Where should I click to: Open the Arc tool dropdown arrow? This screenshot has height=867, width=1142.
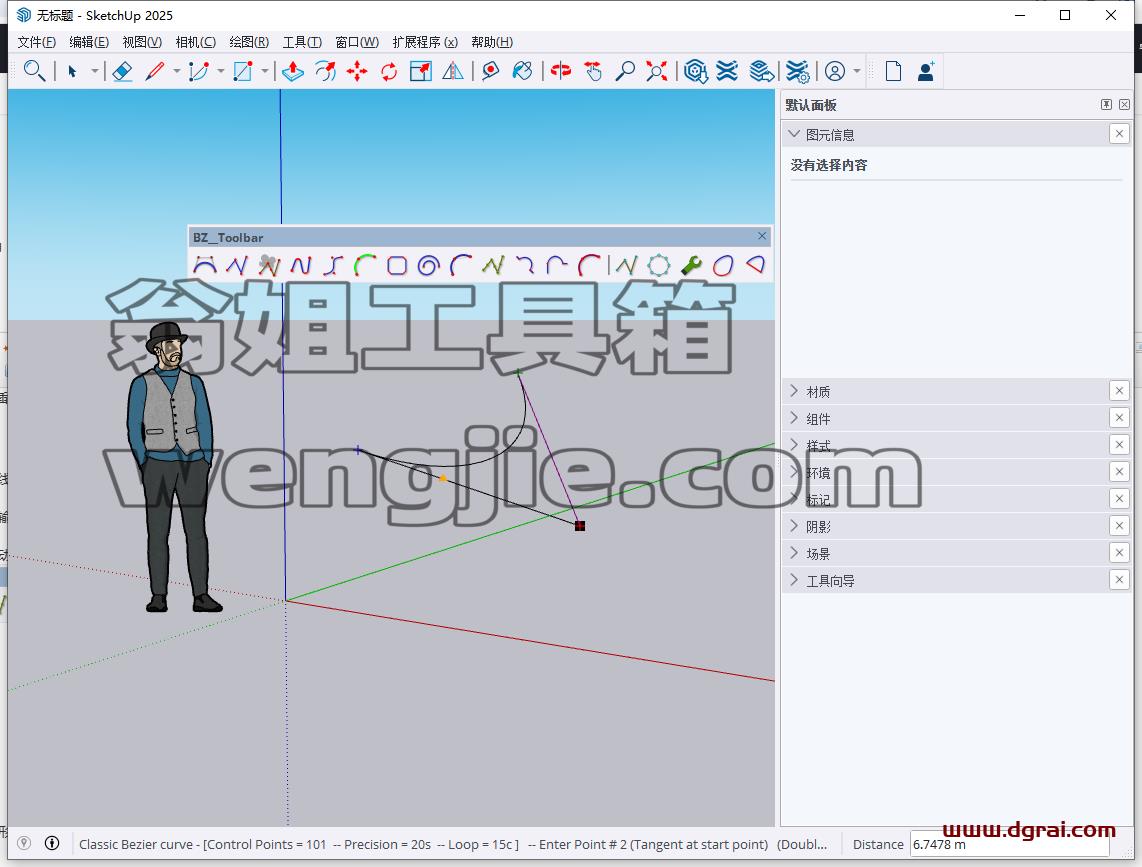220,71
